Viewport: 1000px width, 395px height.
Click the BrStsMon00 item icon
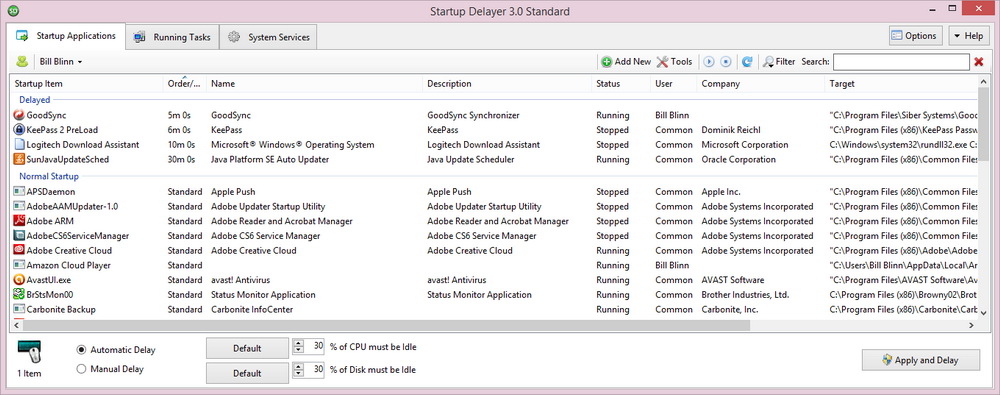[19, 295]
